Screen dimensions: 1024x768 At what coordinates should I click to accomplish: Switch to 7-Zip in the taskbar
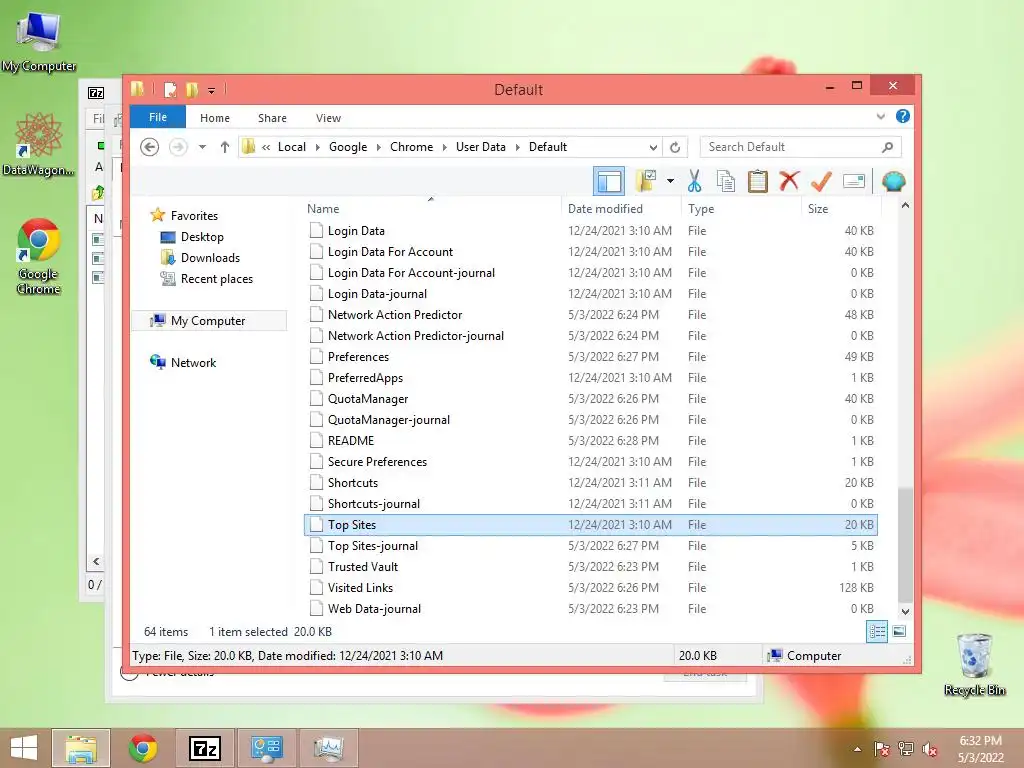204,748
